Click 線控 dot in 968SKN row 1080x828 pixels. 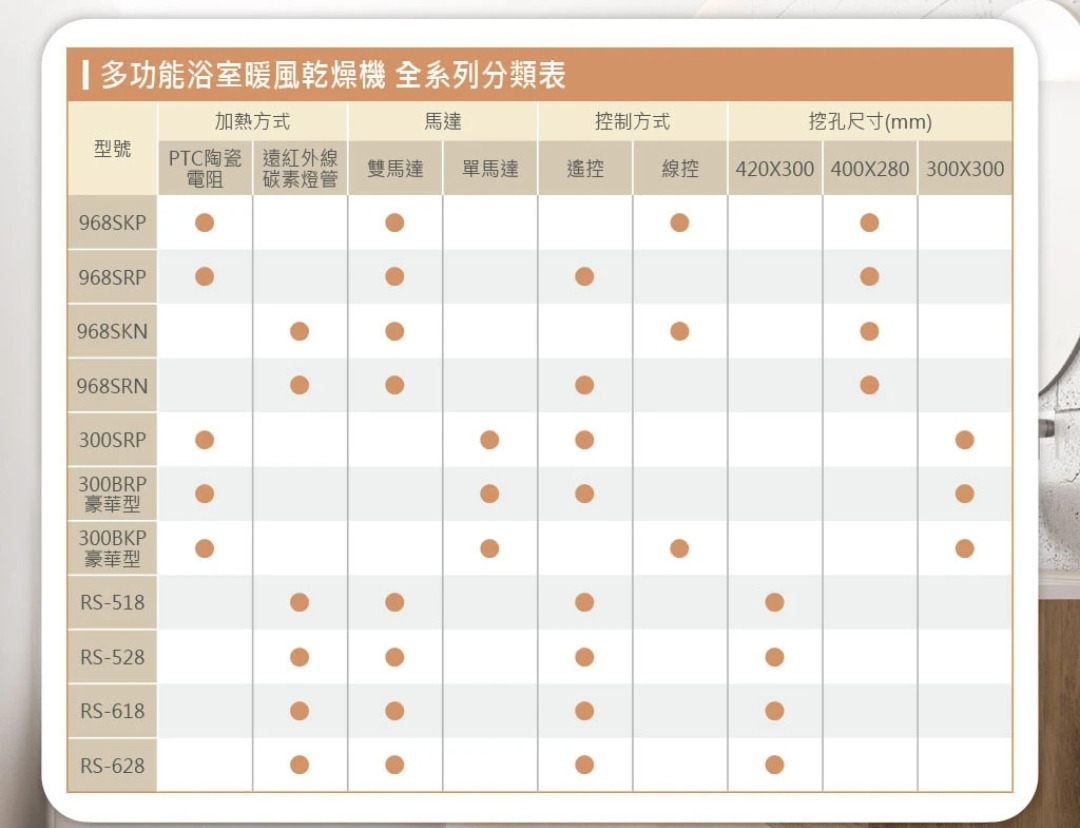680,331
